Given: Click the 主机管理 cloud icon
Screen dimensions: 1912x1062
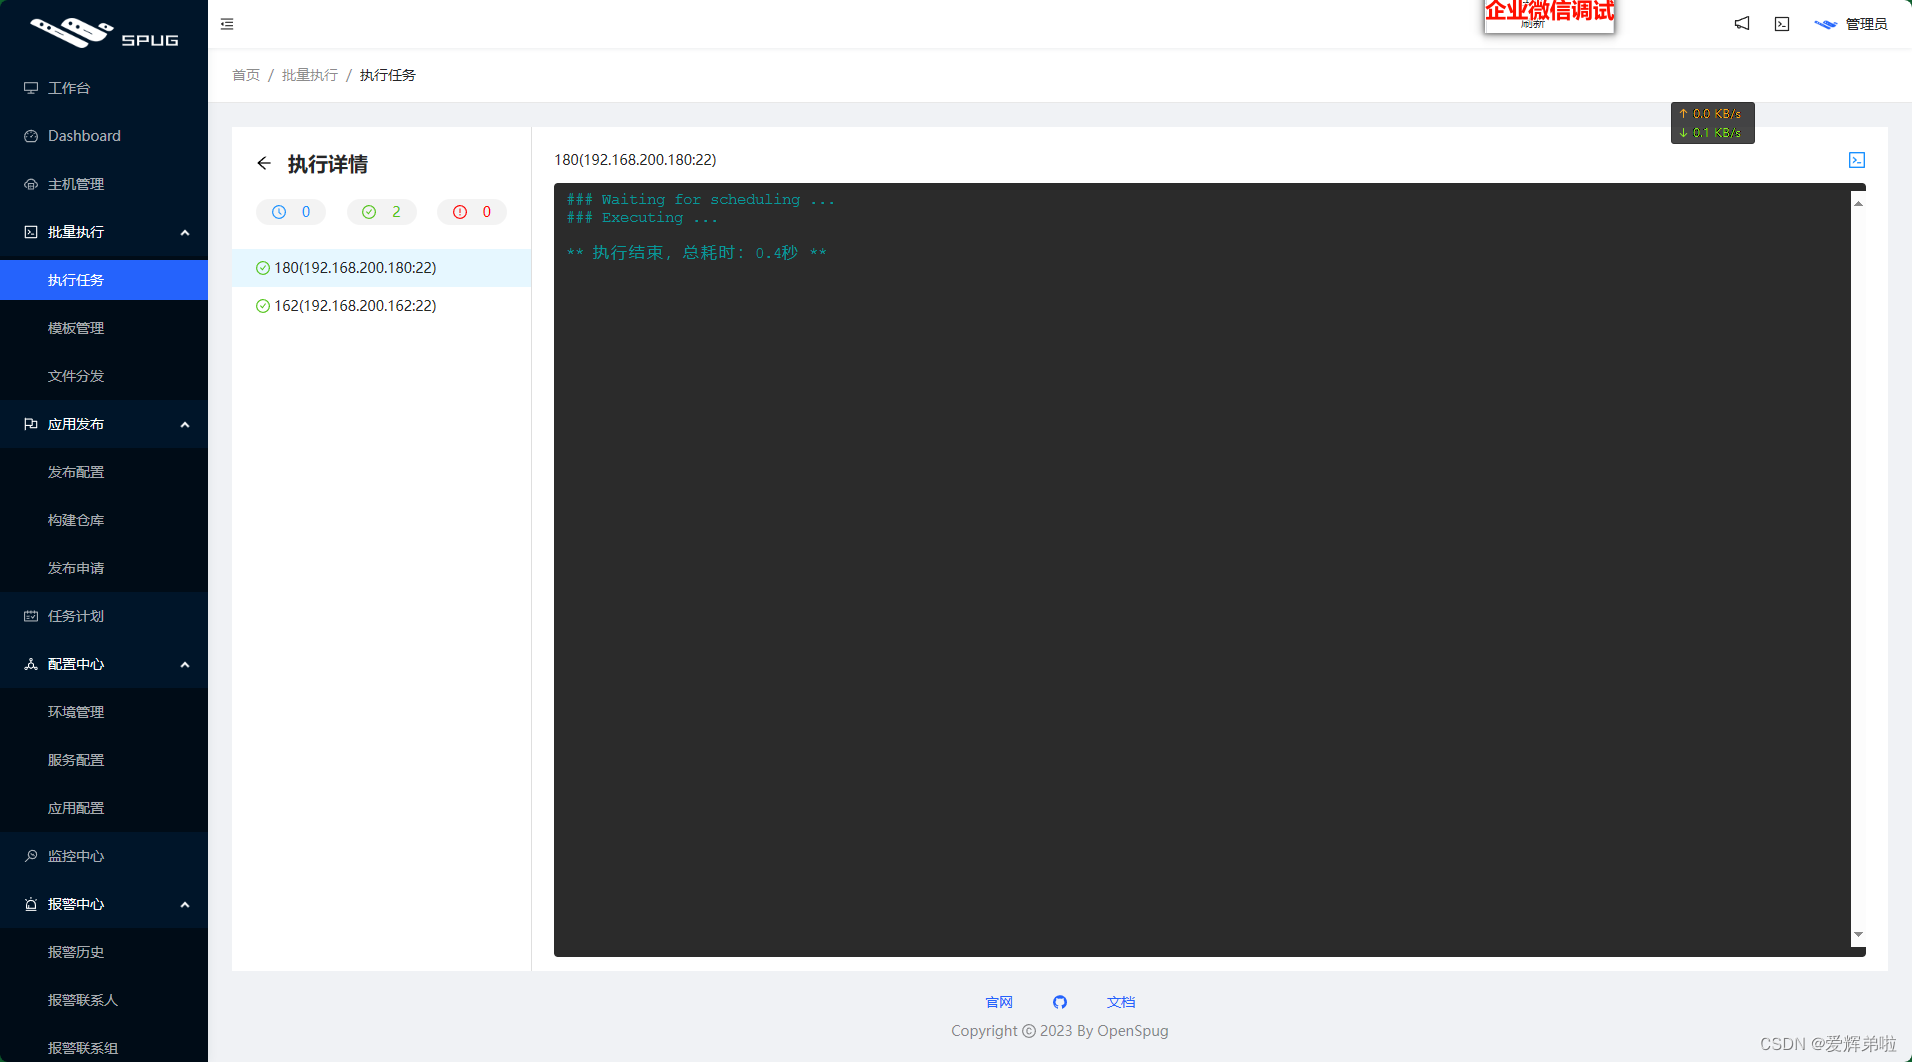Looking at the screenshot, I should (31, 184).
